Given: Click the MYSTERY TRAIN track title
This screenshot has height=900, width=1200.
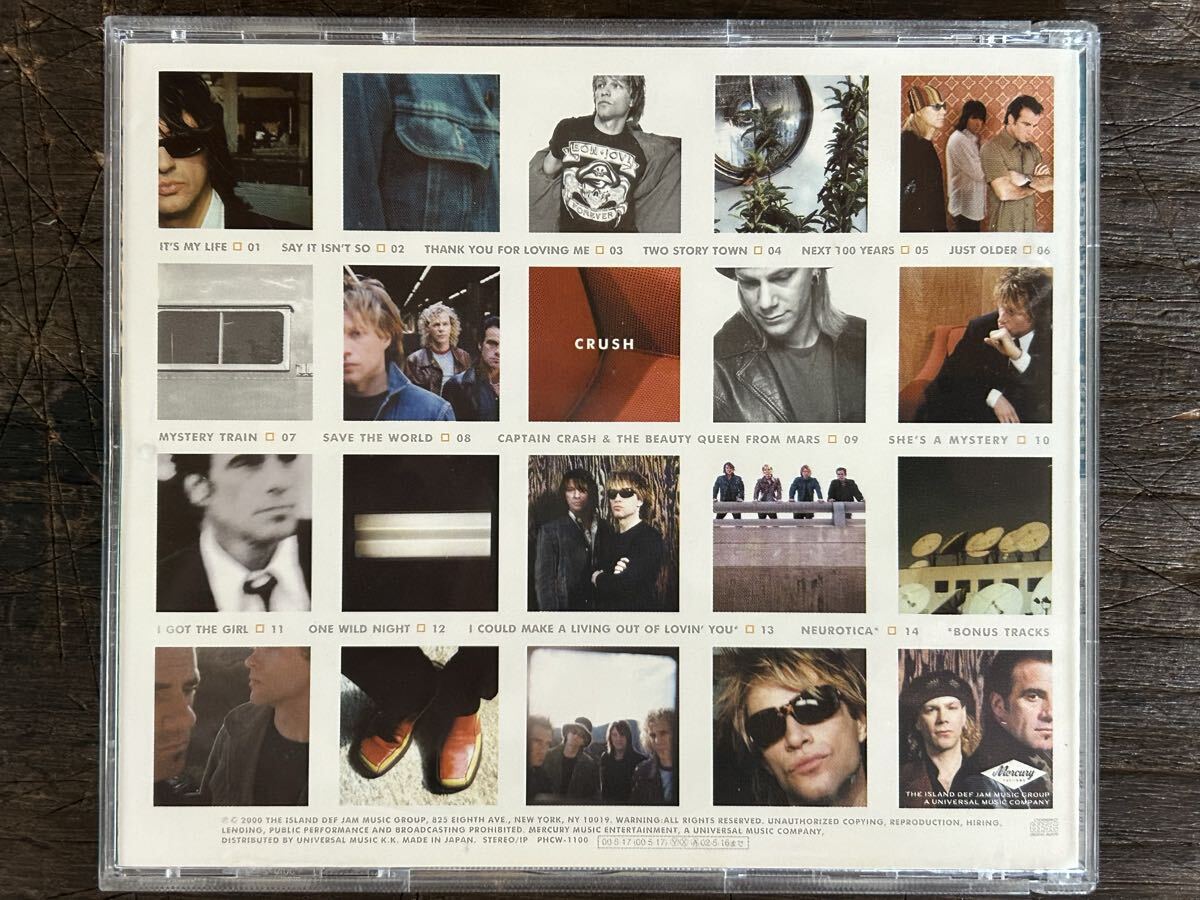Looking at the screenshot, I should 209,438.
